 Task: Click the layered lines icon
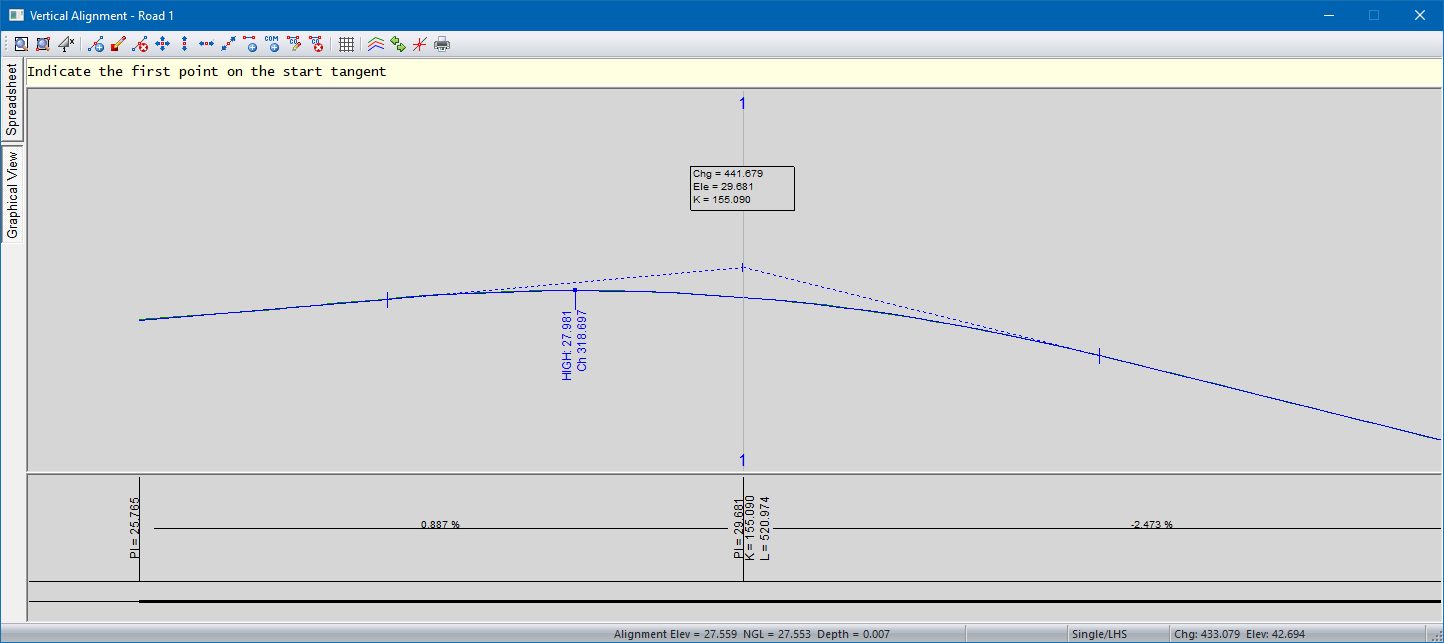coord(376,44)
